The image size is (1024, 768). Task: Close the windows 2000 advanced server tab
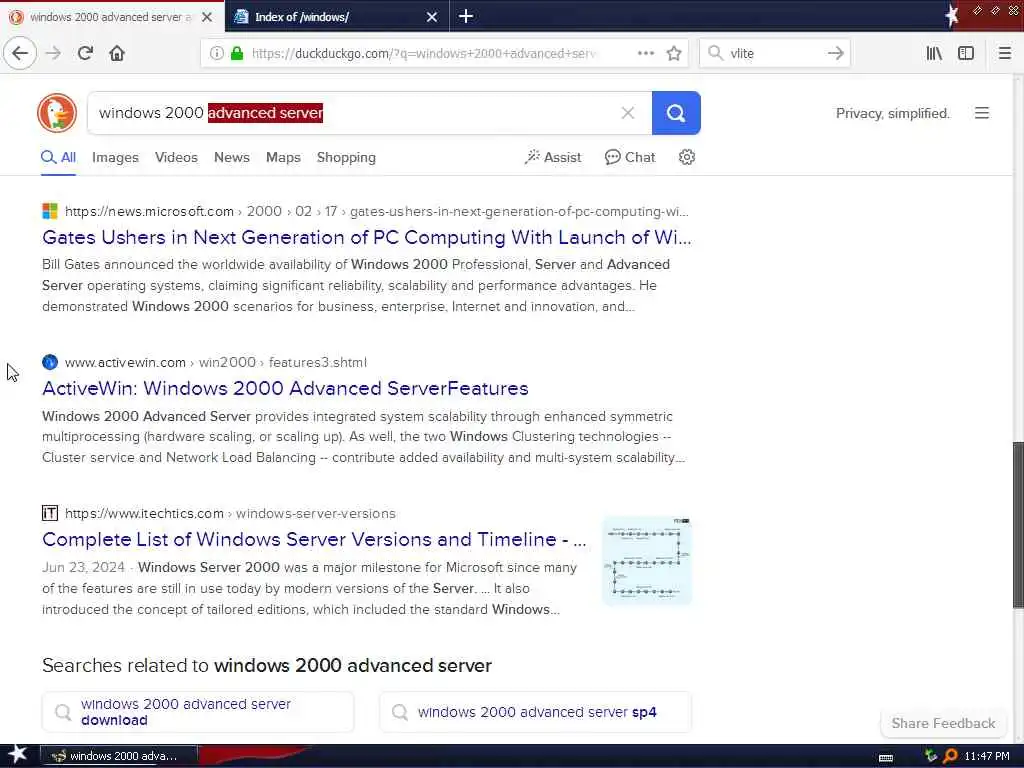point(207,17)
